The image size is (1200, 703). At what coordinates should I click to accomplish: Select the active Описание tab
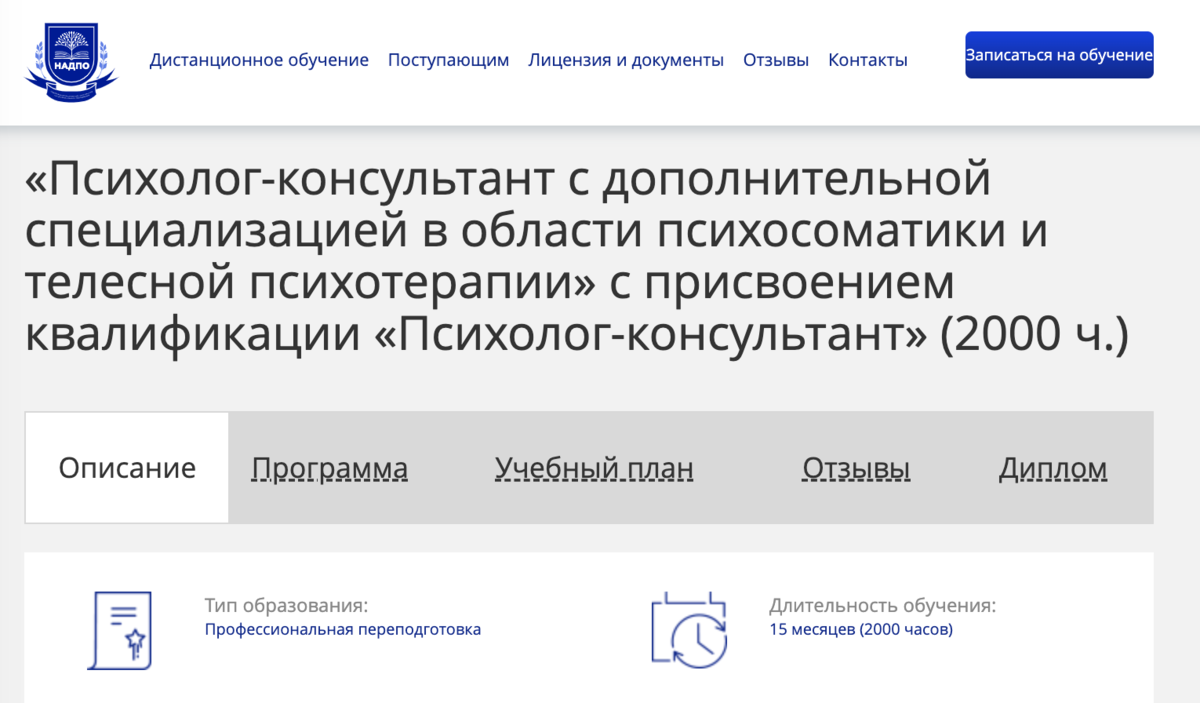coord(126,468)
